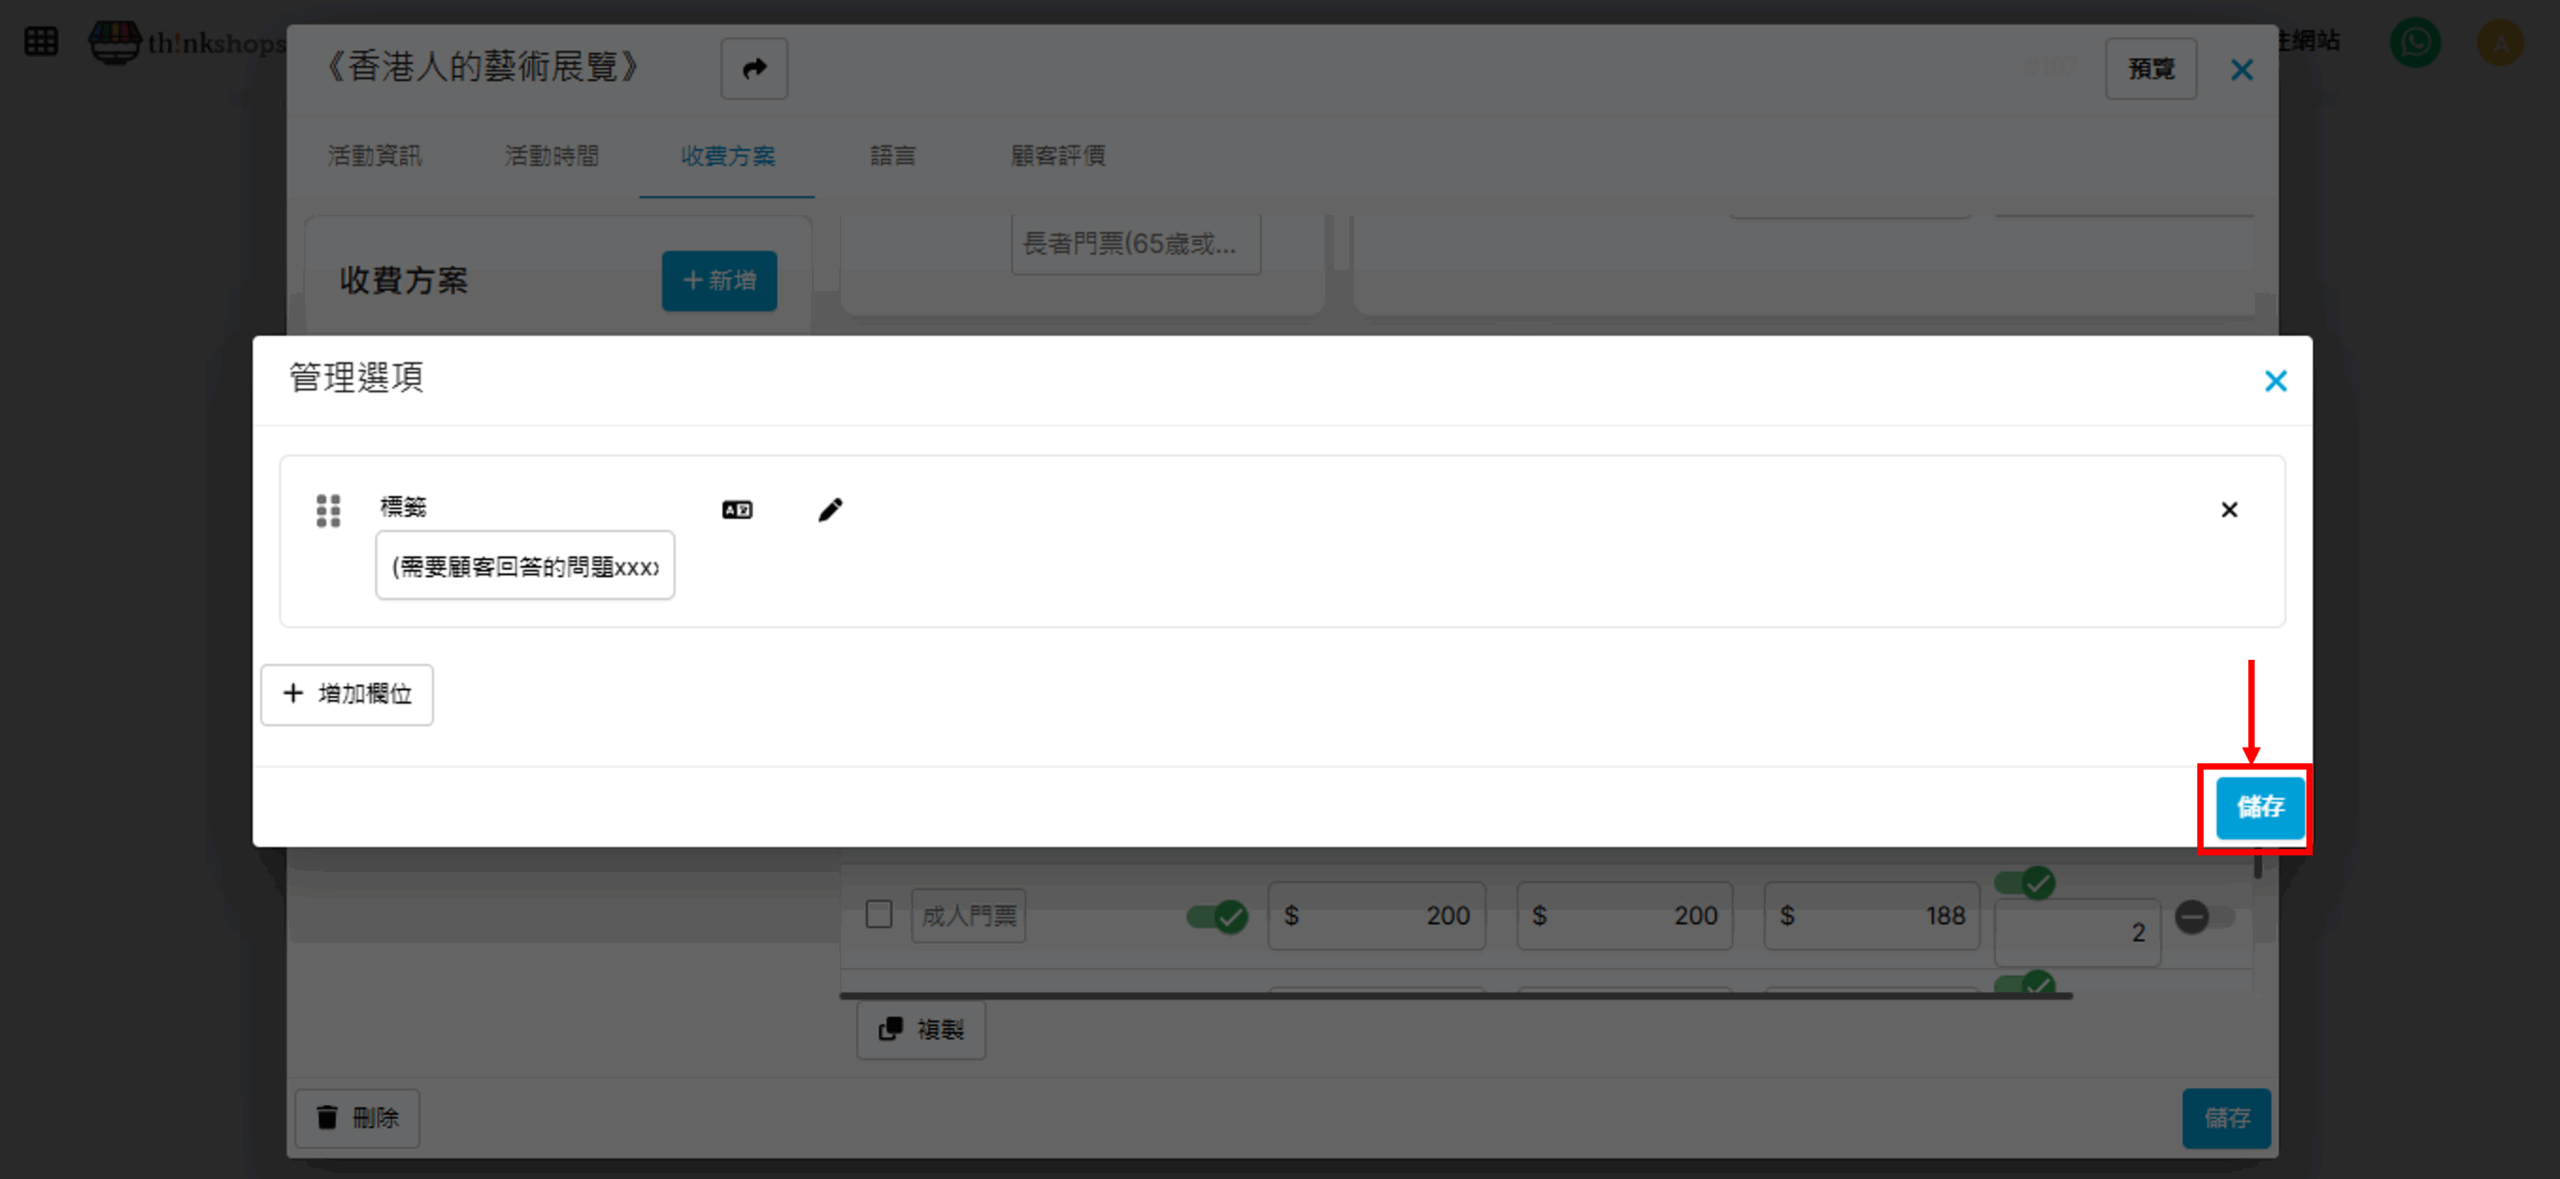Switch to the 活動時間 tab

551,156
